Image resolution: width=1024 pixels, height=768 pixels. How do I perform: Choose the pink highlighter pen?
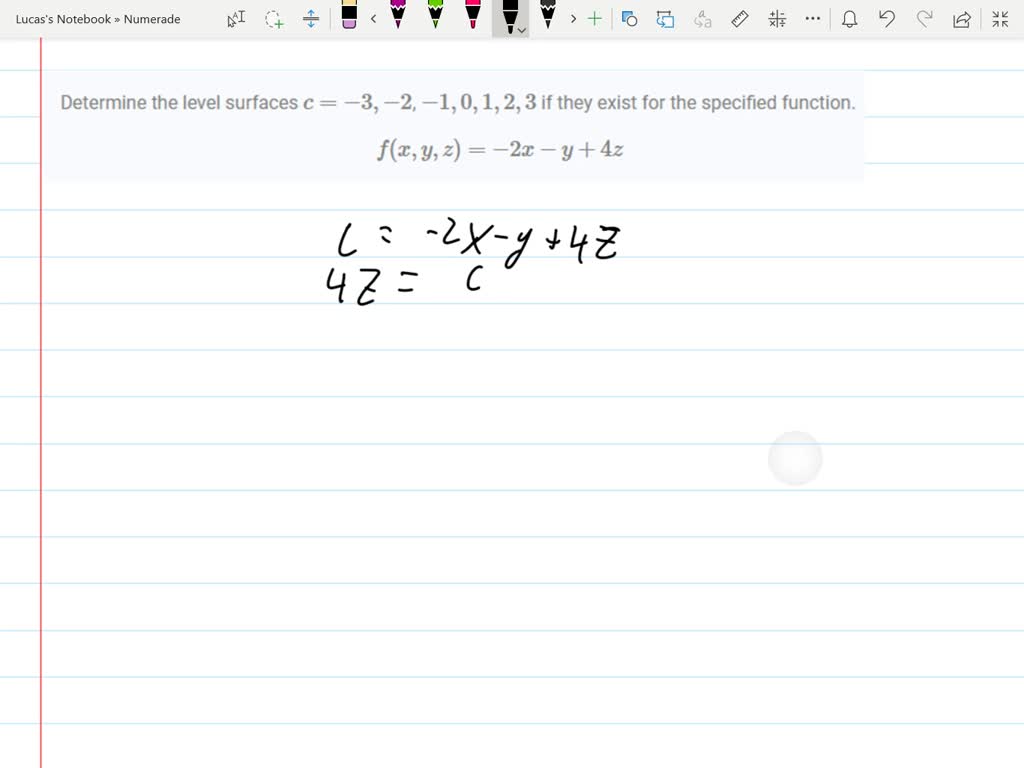pyautogui.click(x=473, y=18)
